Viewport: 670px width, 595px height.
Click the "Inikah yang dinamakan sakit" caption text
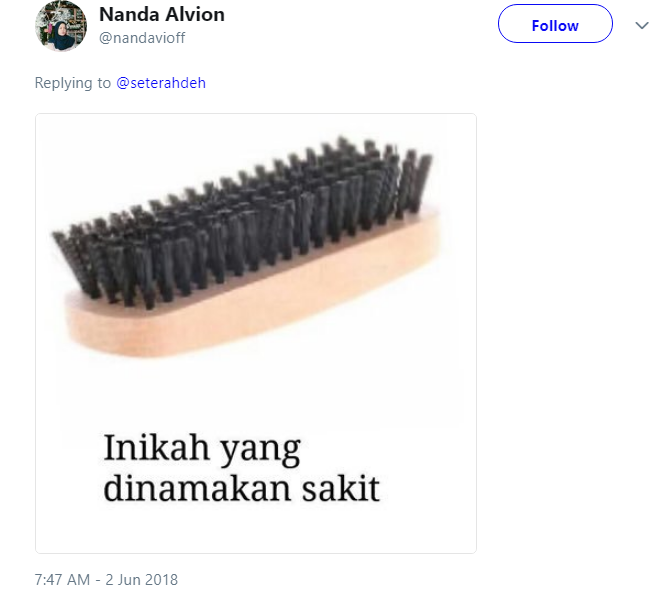click(x=241, y=468)
